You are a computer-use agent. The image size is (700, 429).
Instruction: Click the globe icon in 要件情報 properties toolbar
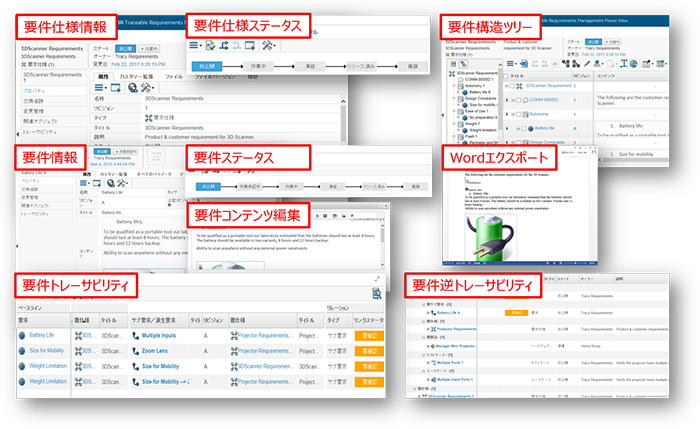(110, 183)
